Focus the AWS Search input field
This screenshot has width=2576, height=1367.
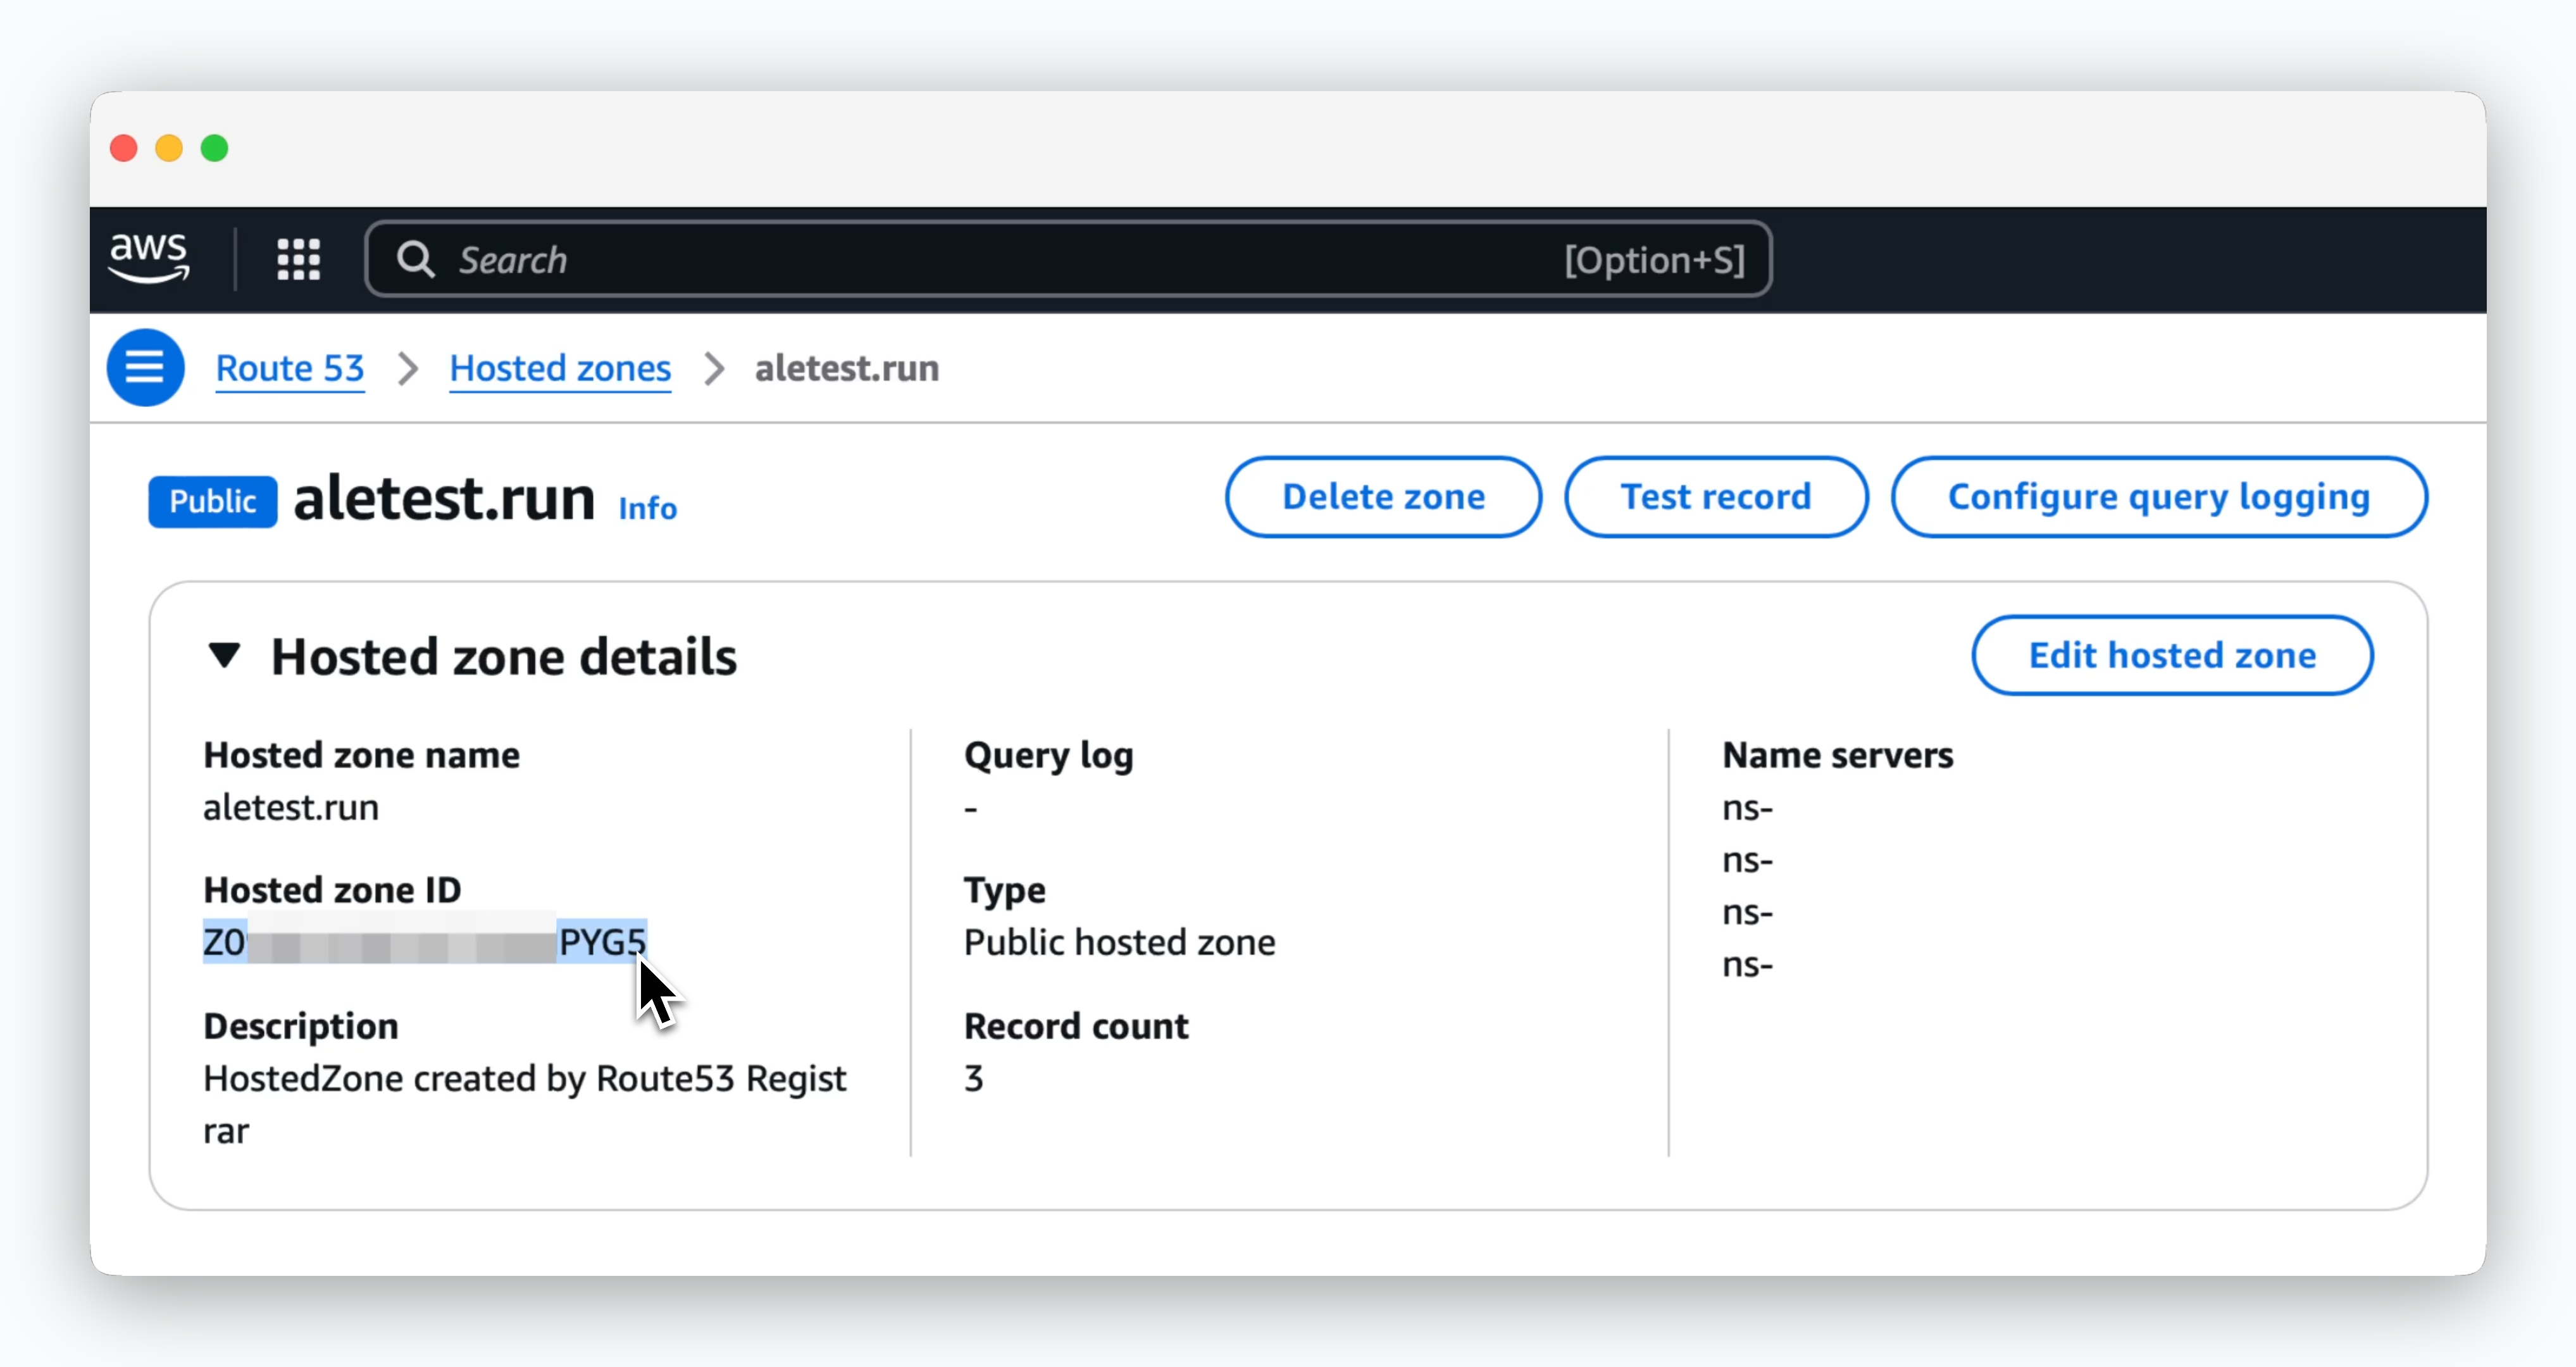click(1068, 259)
